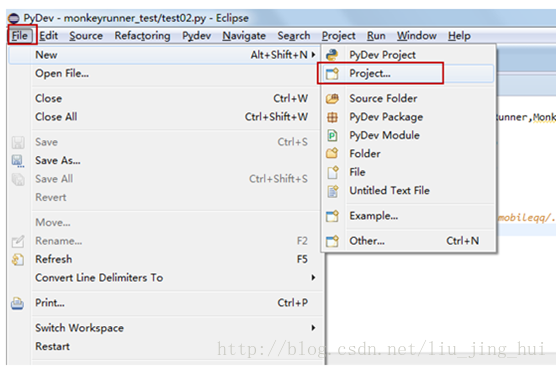Select Project... in New submenu
558x369 pixels.
coord(408,74)
